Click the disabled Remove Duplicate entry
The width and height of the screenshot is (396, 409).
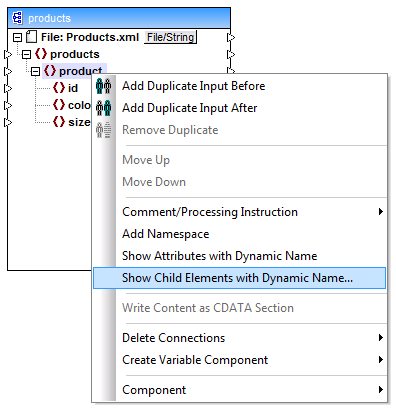(x=240, y=130)
